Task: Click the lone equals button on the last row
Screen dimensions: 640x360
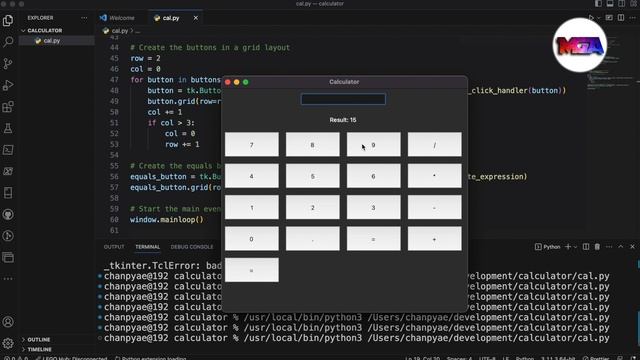Action: pos(251,270)
